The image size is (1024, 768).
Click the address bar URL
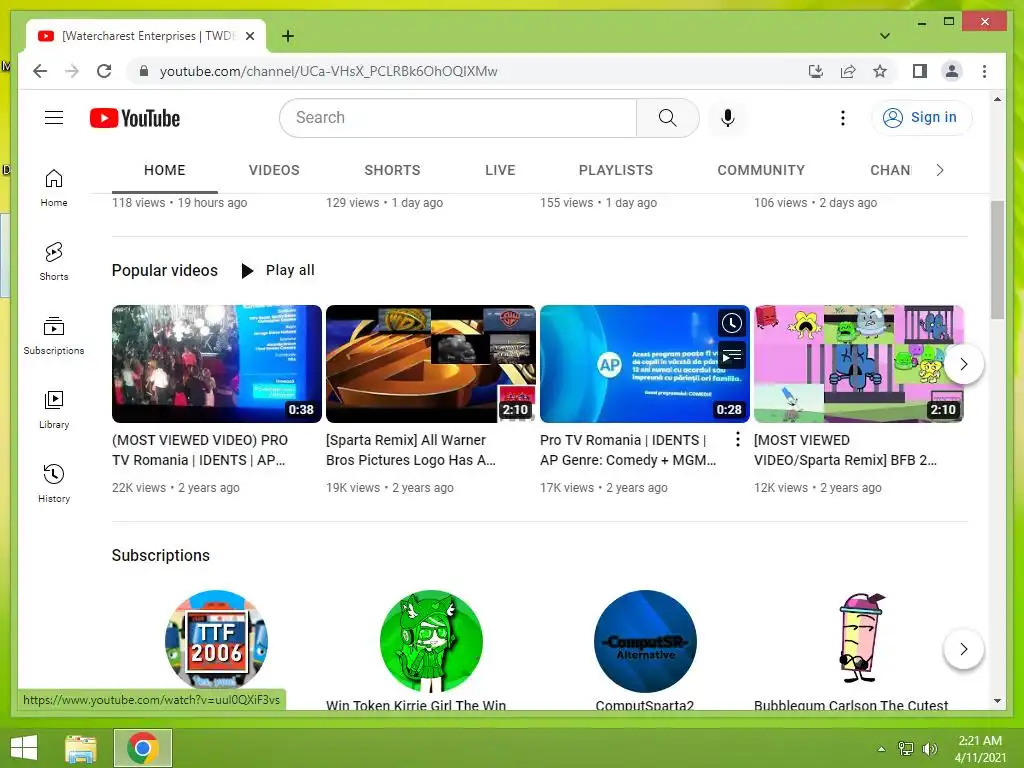coord(328,71)
